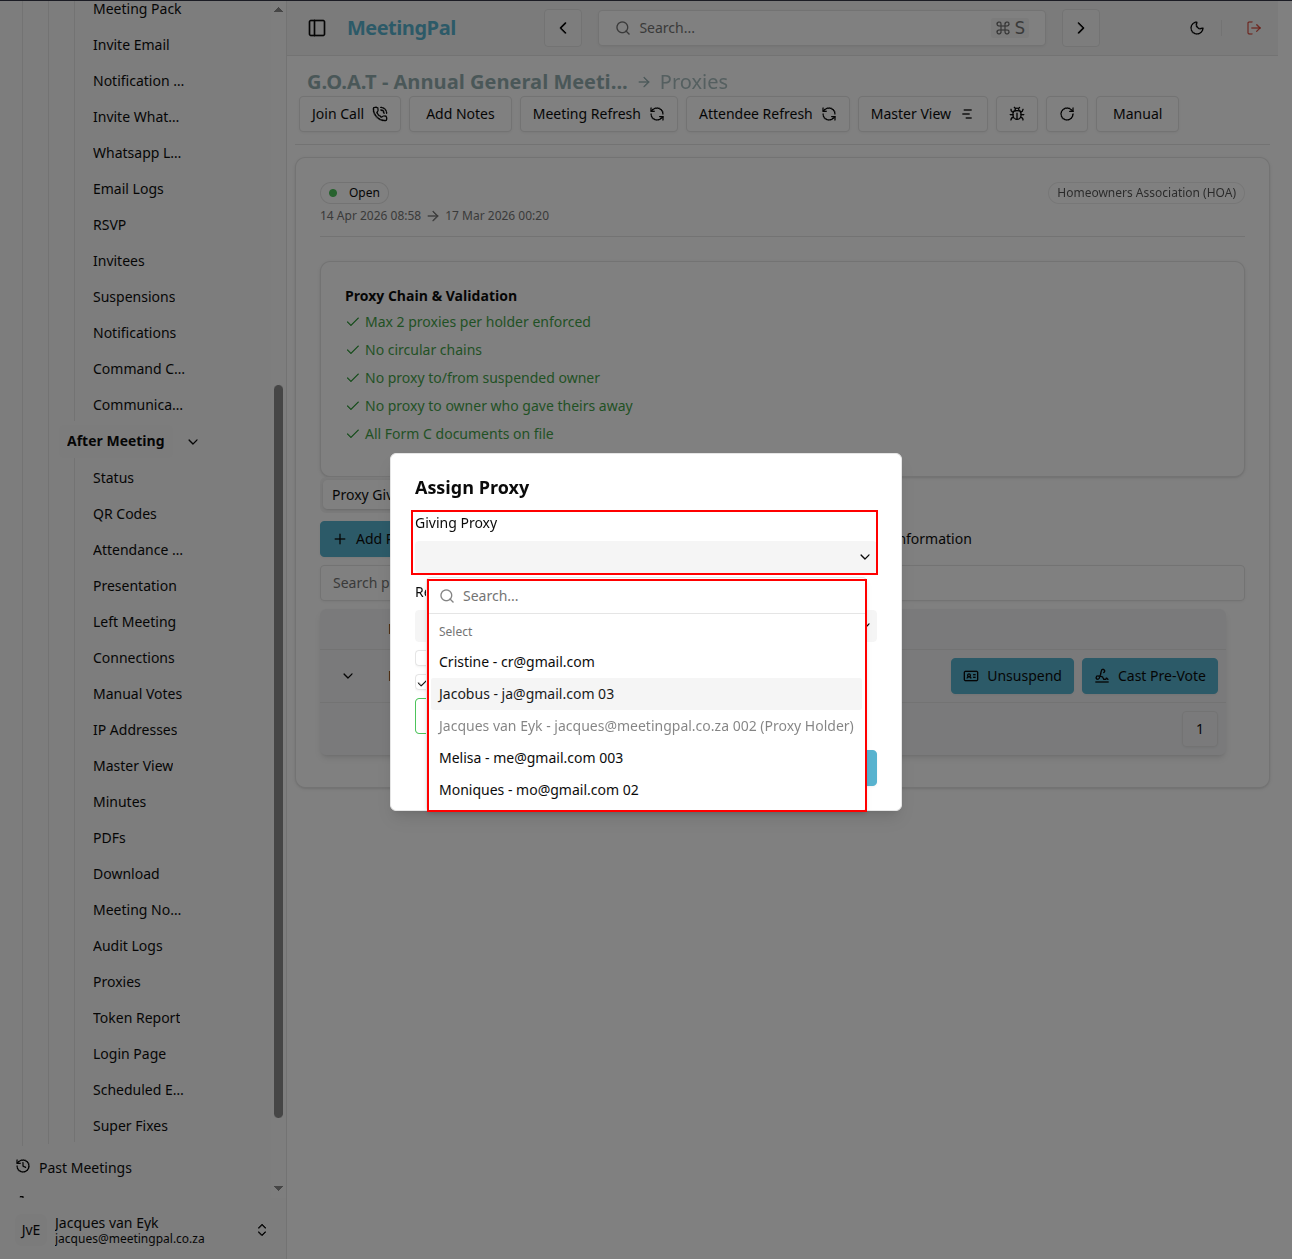The width and height of the screenshot is (1292, 1259).
Task: Expand the table row chevron
Action: 348,676
